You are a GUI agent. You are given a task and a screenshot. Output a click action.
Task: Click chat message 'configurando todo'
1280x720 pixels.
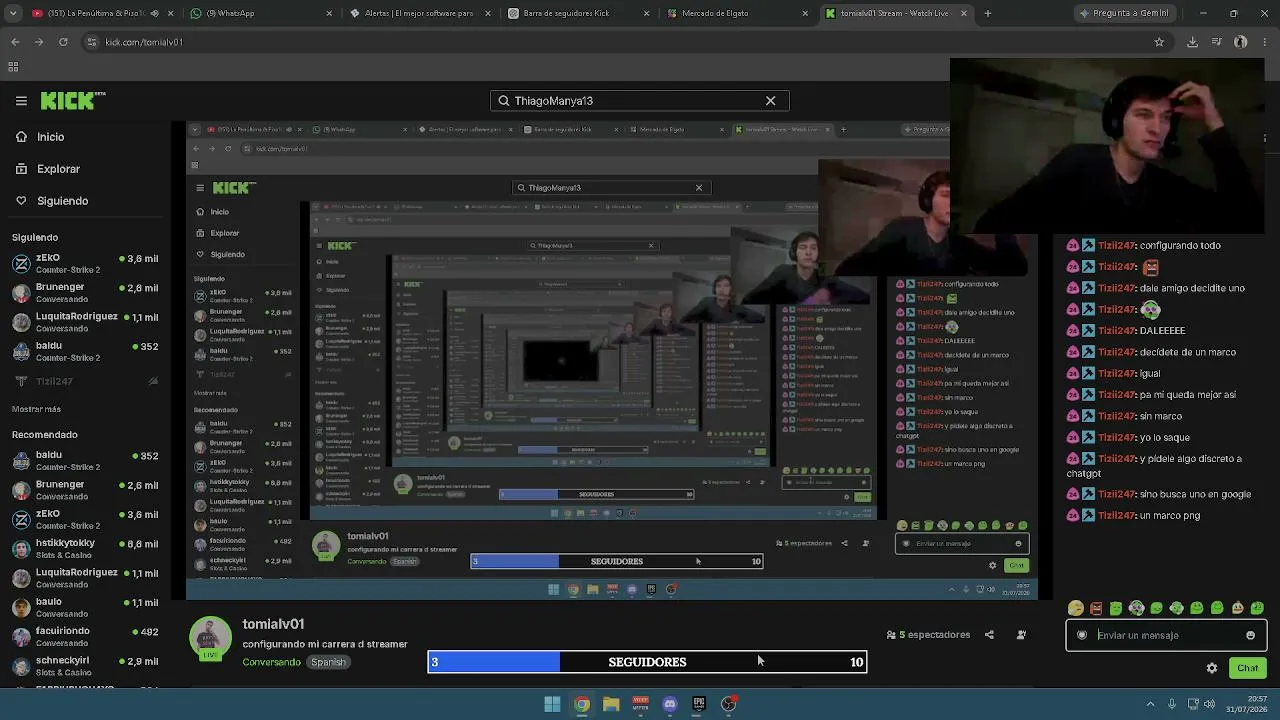(x=1180, y=246)
